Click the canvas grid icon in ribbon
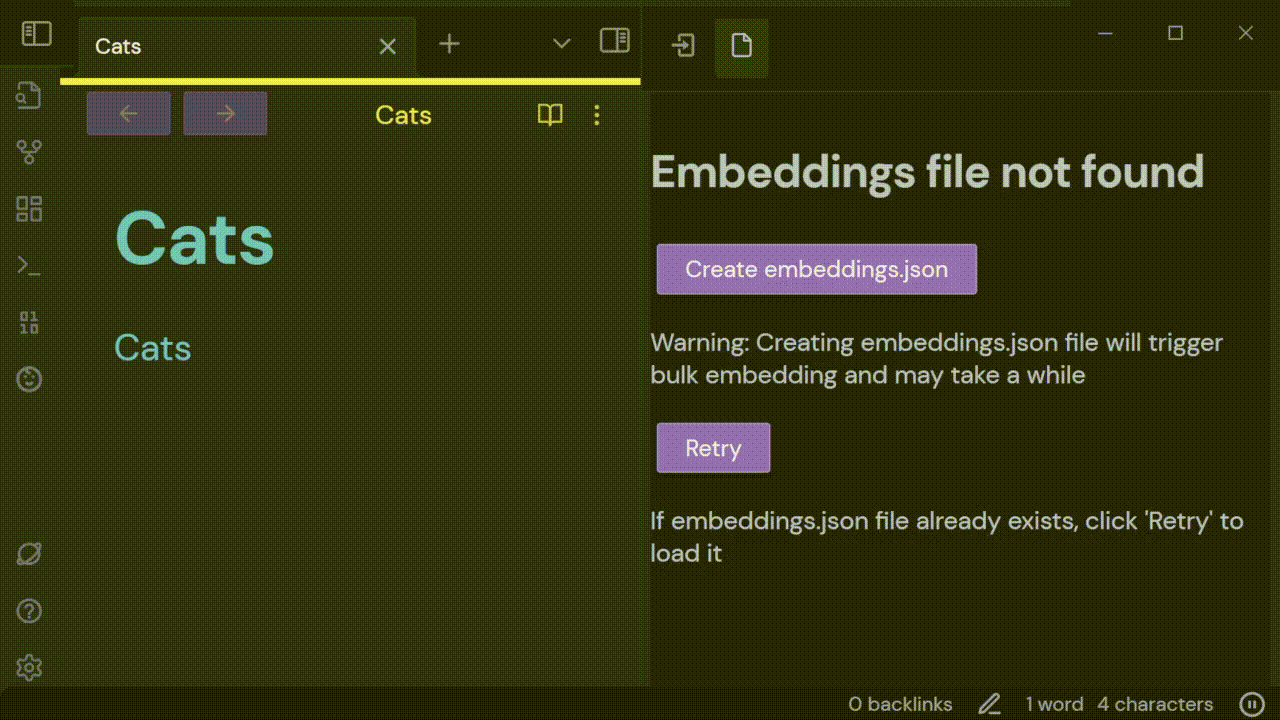This screenshot has width=1280, height=720. (29, 208)
